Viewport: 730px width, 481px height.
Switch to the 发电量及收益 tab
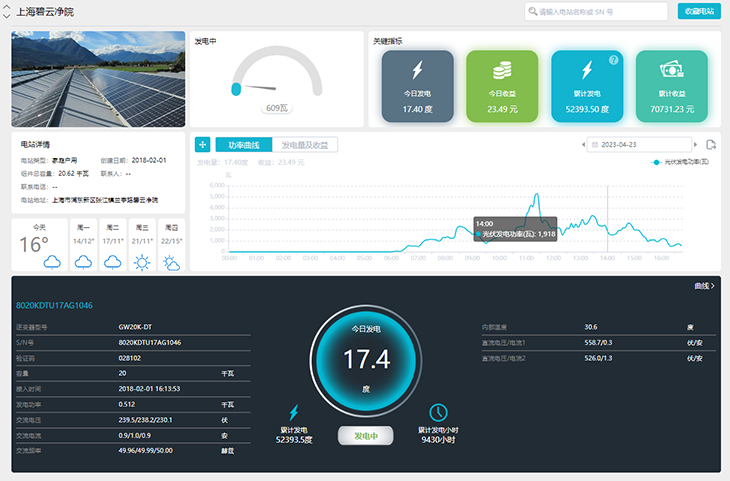(x=305, y=145)
